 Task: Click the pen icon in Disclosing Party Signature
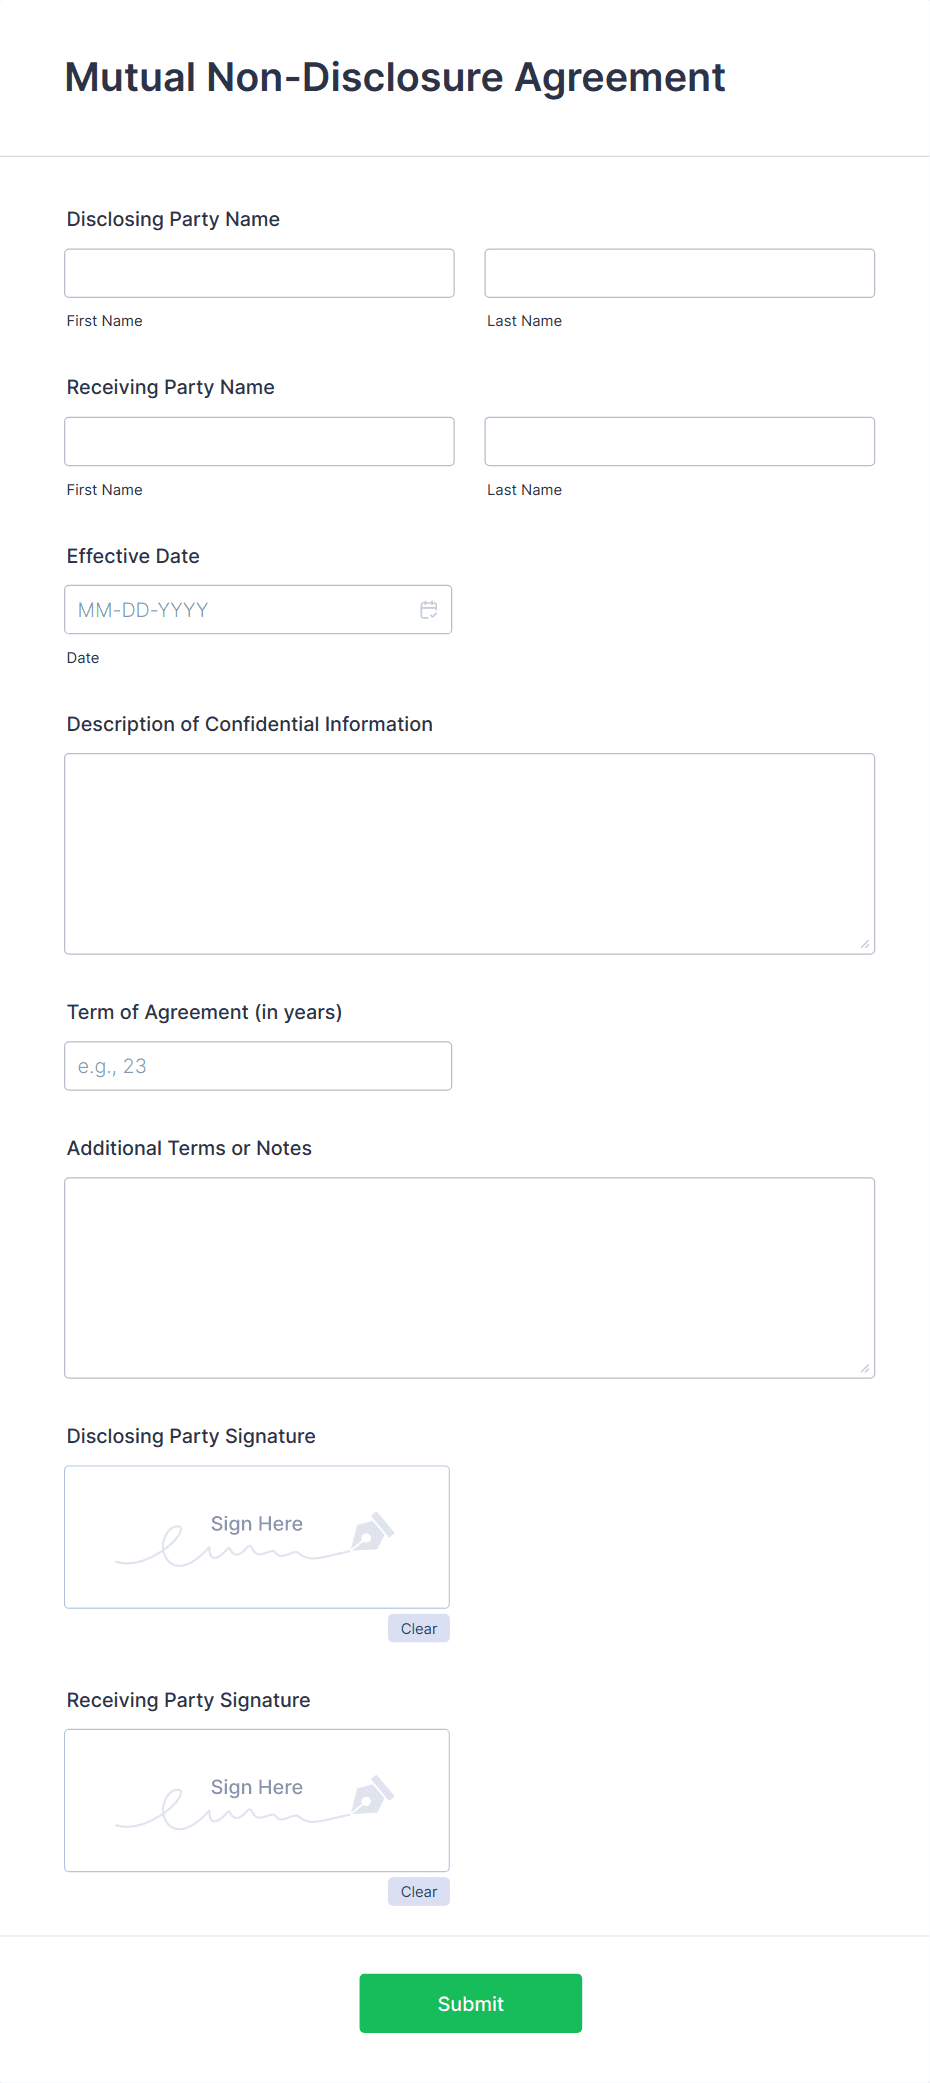(x=372, y=1532)
